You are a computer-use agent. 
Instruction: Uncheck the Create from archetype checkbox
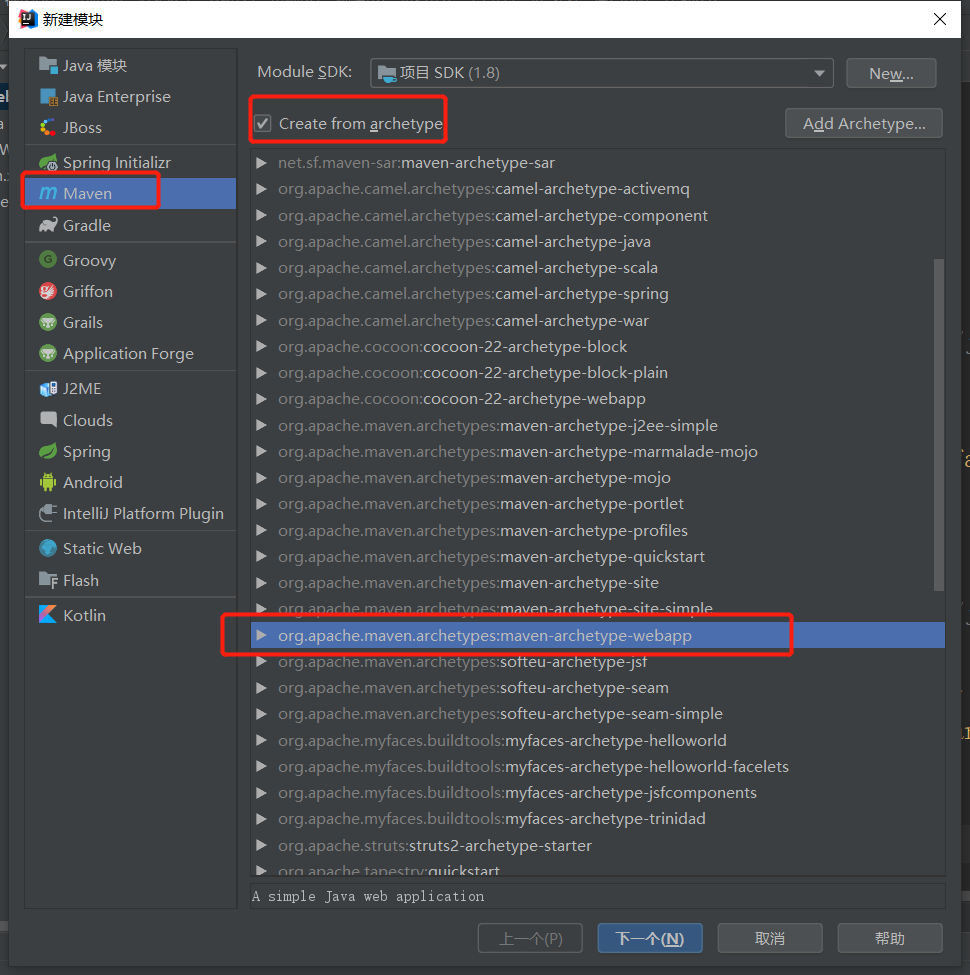click(x=263, y=124)
